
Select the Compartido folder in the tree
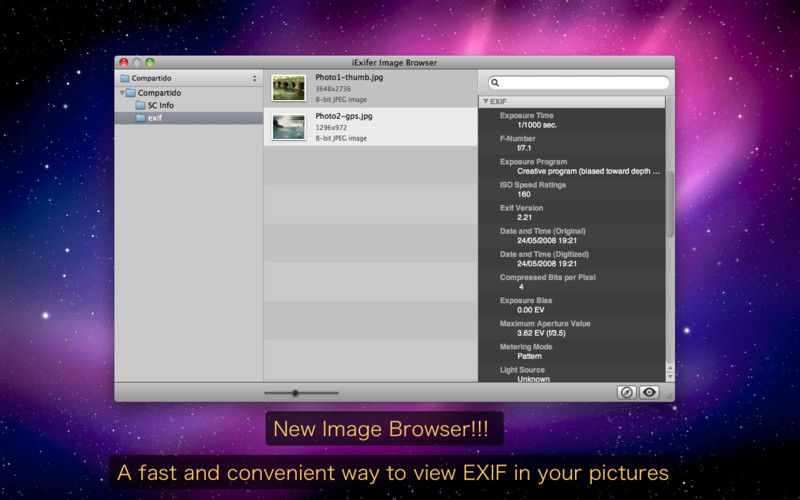click(159, 93)
